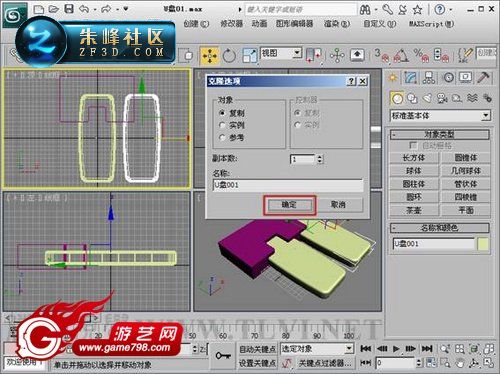Activate the Select and Scale tool

click(x=250, y=55)
